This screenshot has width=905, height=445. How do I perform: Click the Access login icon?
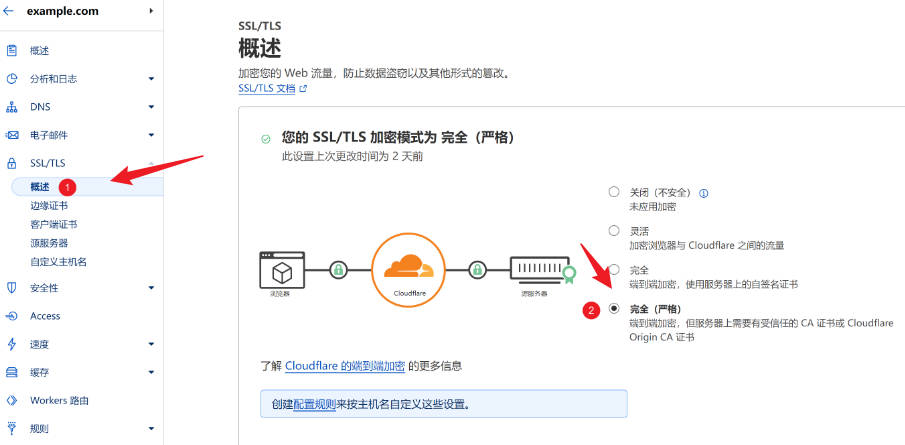(x=11, y=316)
